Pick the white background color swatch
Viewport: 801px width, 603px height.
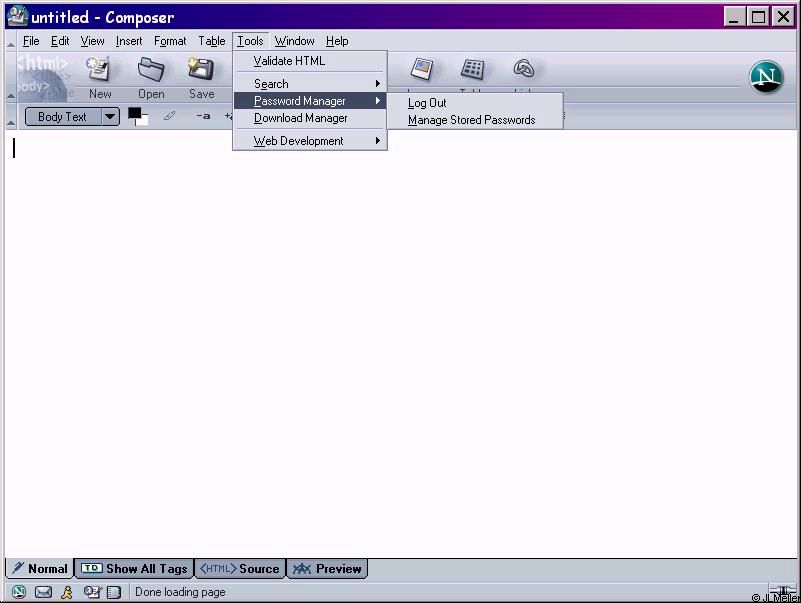point(144,121)
